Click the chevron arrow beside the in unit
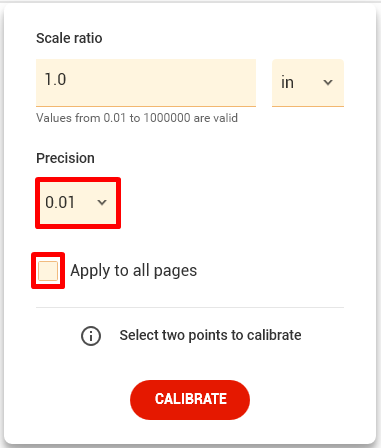 pos(328,82)
